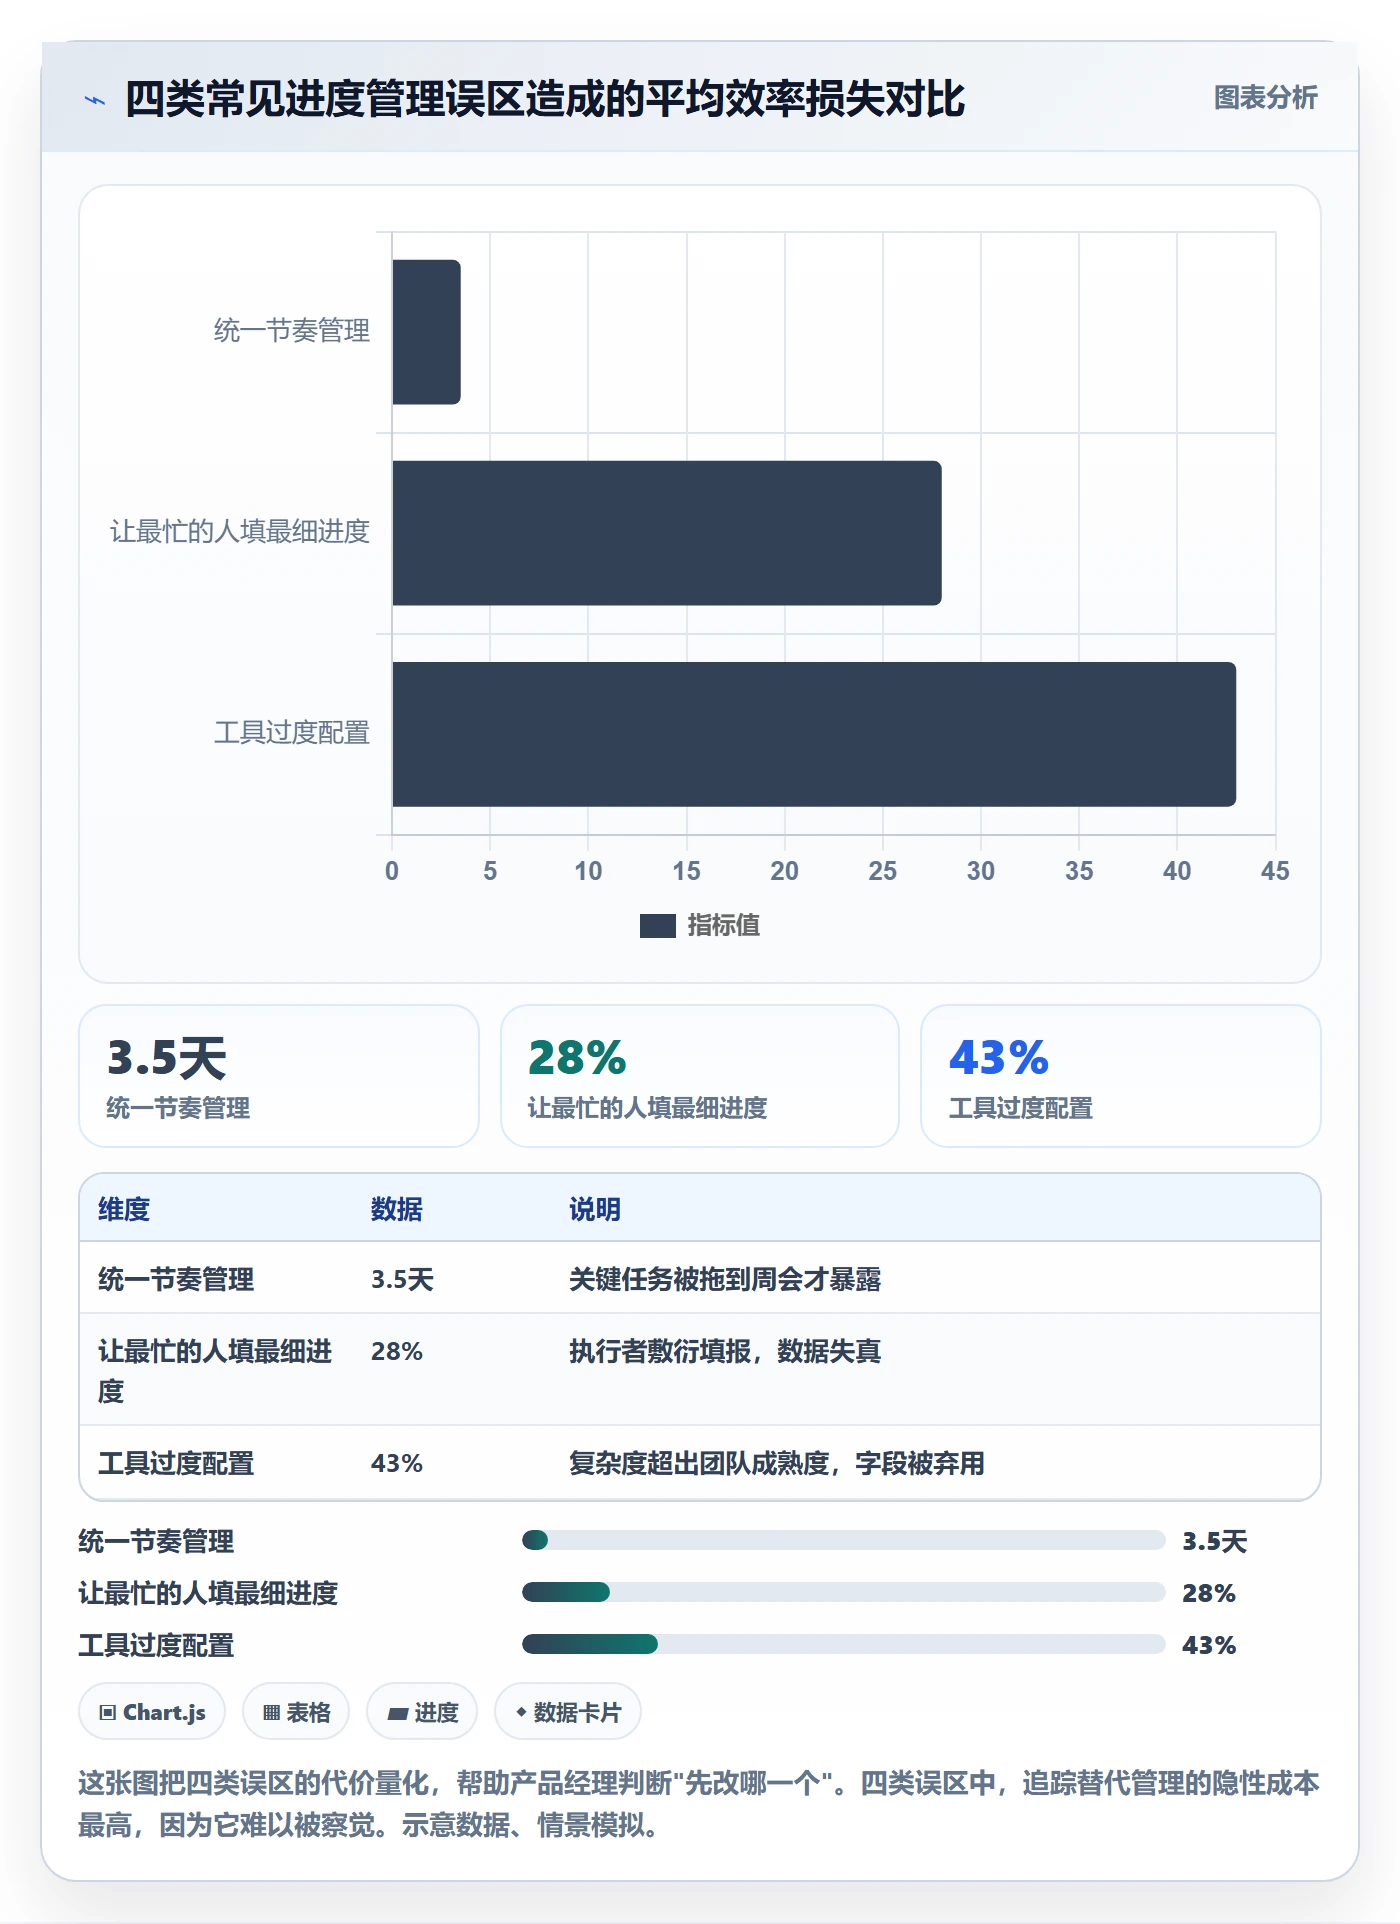The height and width of the screenshot is (1924, 1400).
Task: Click the Chart.js tag chip
Action: click(152, 1712)
